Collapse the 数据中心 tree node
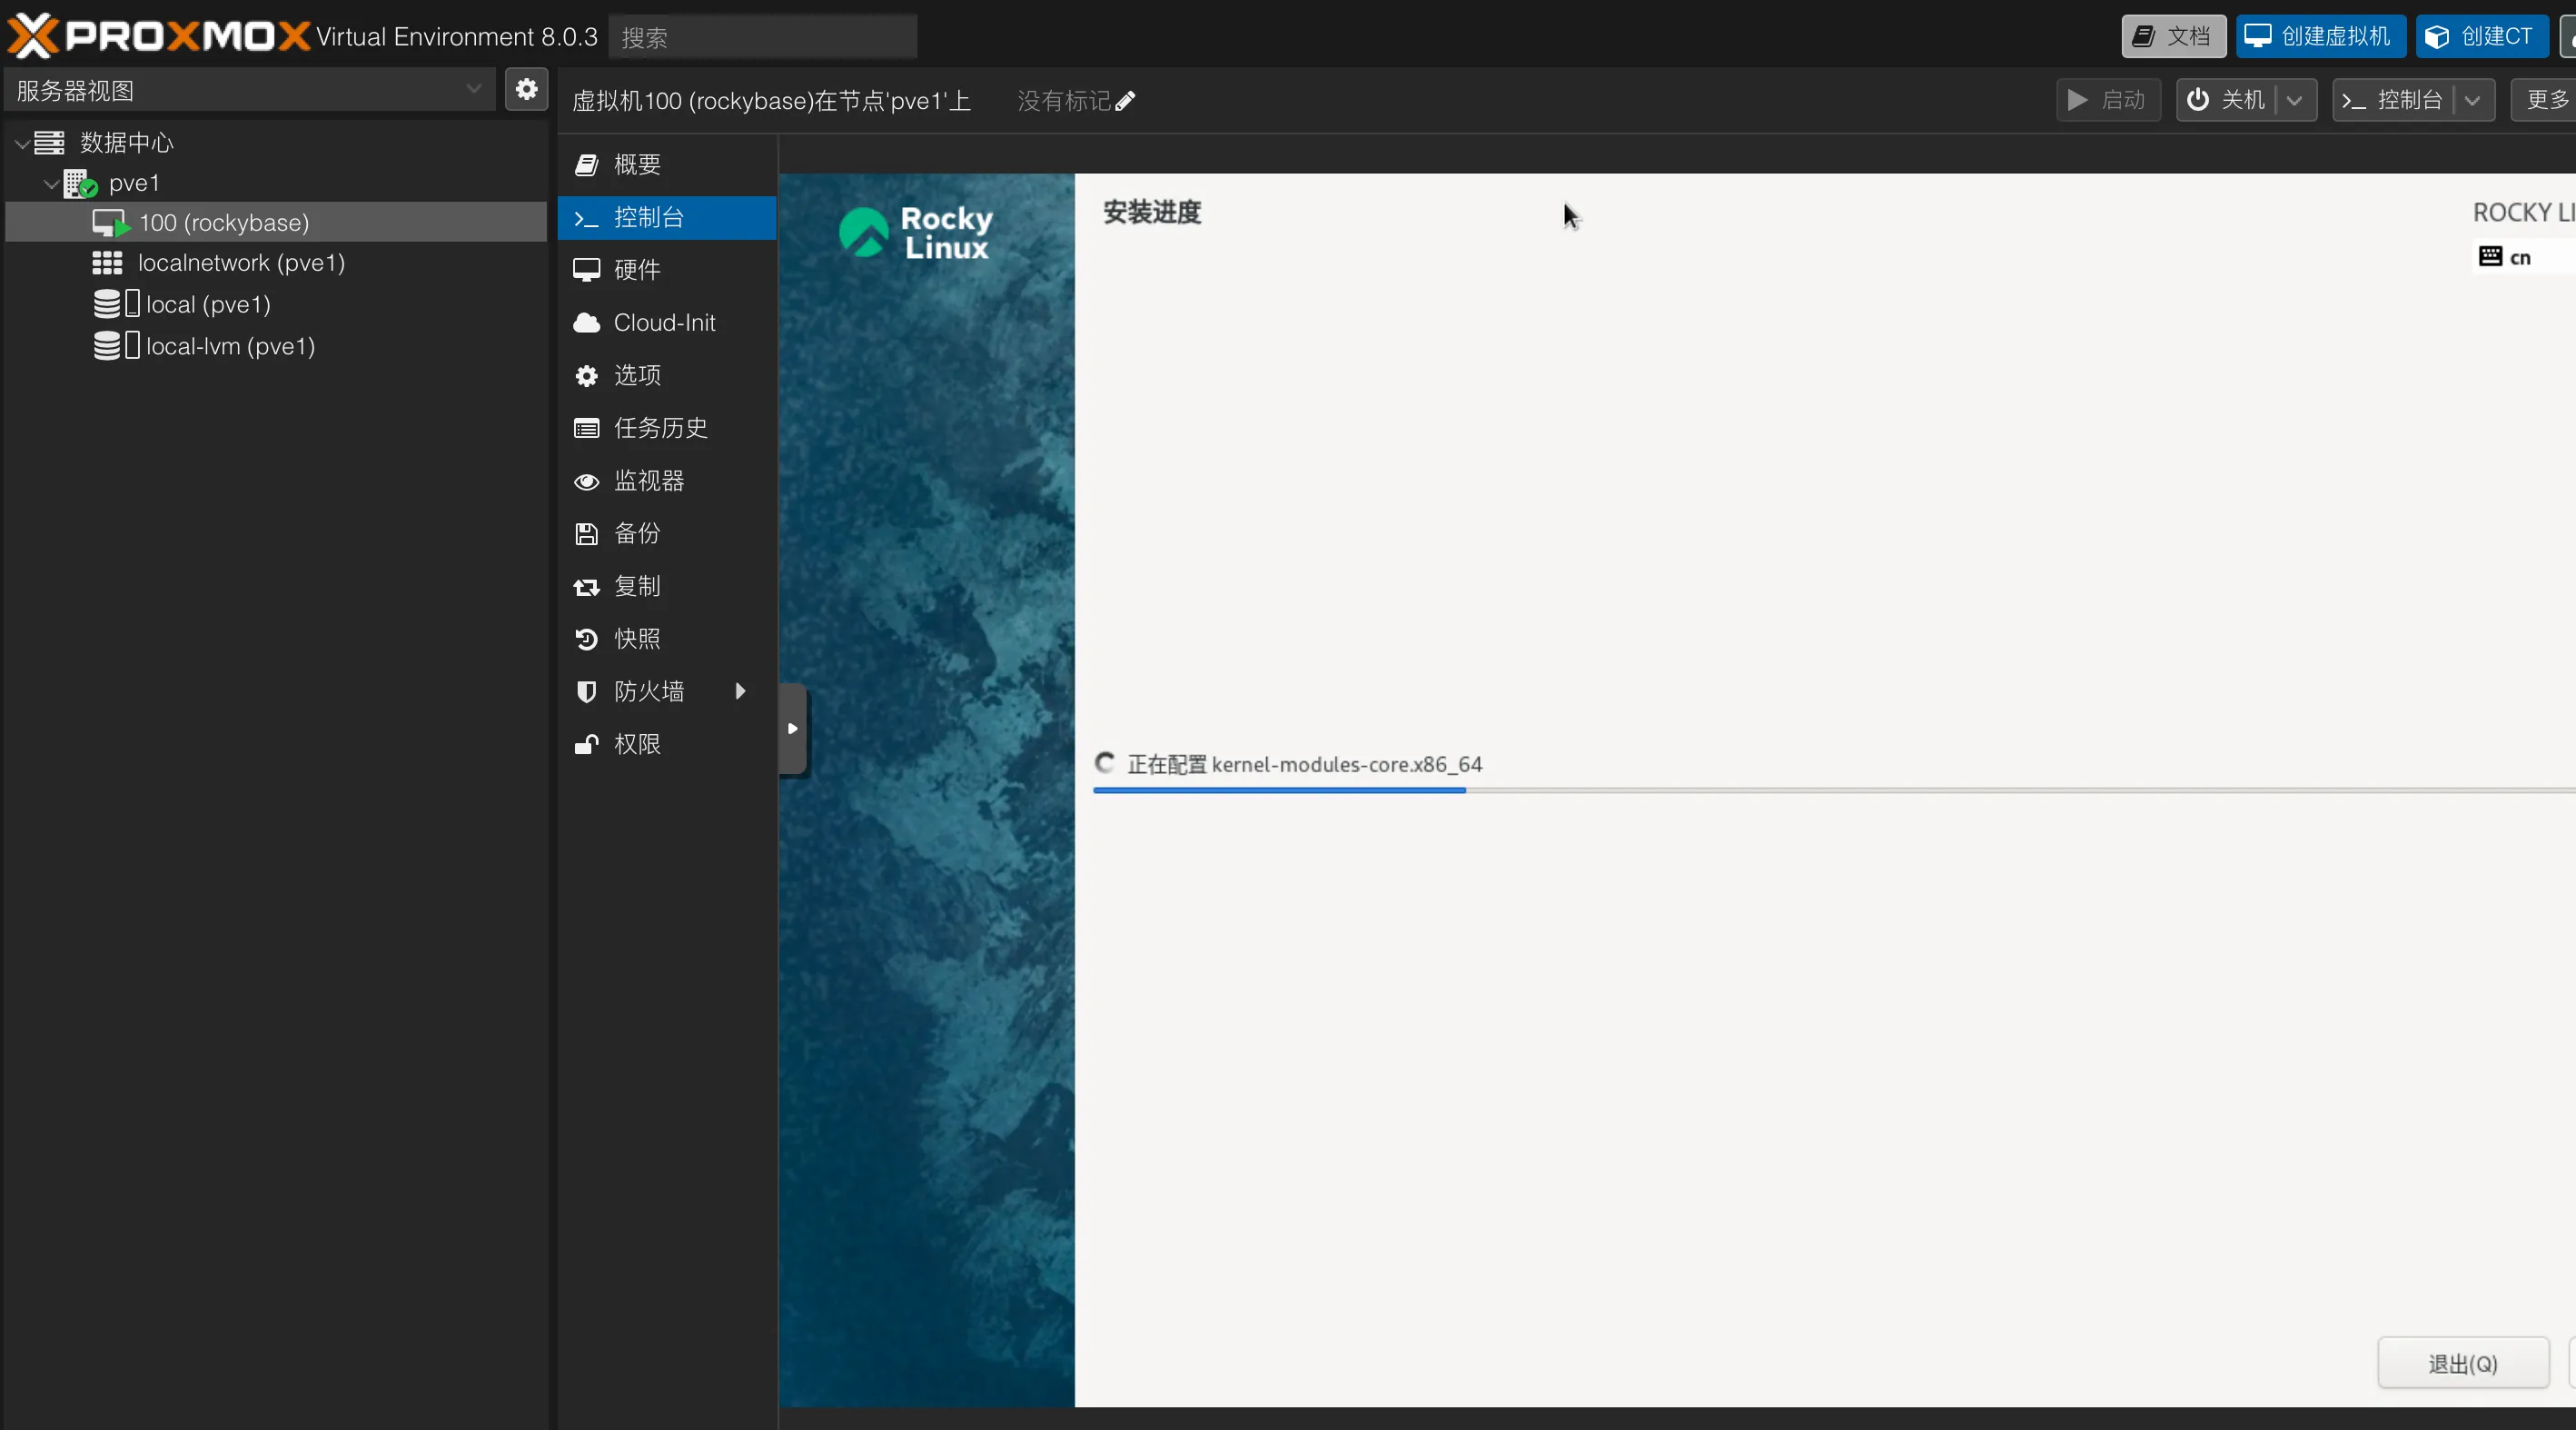The width and height of the screenshot is (2576, 1430). pyautogui.click(x=22, y=144)
